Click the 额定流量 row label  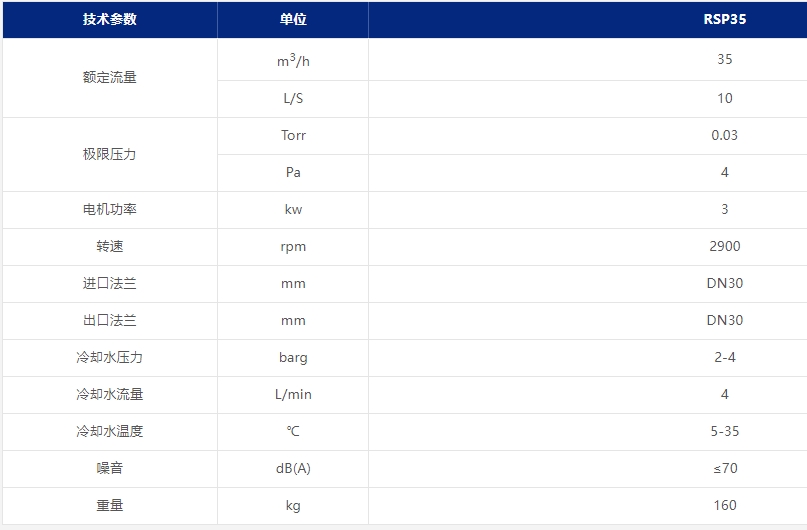coord(110,78)
